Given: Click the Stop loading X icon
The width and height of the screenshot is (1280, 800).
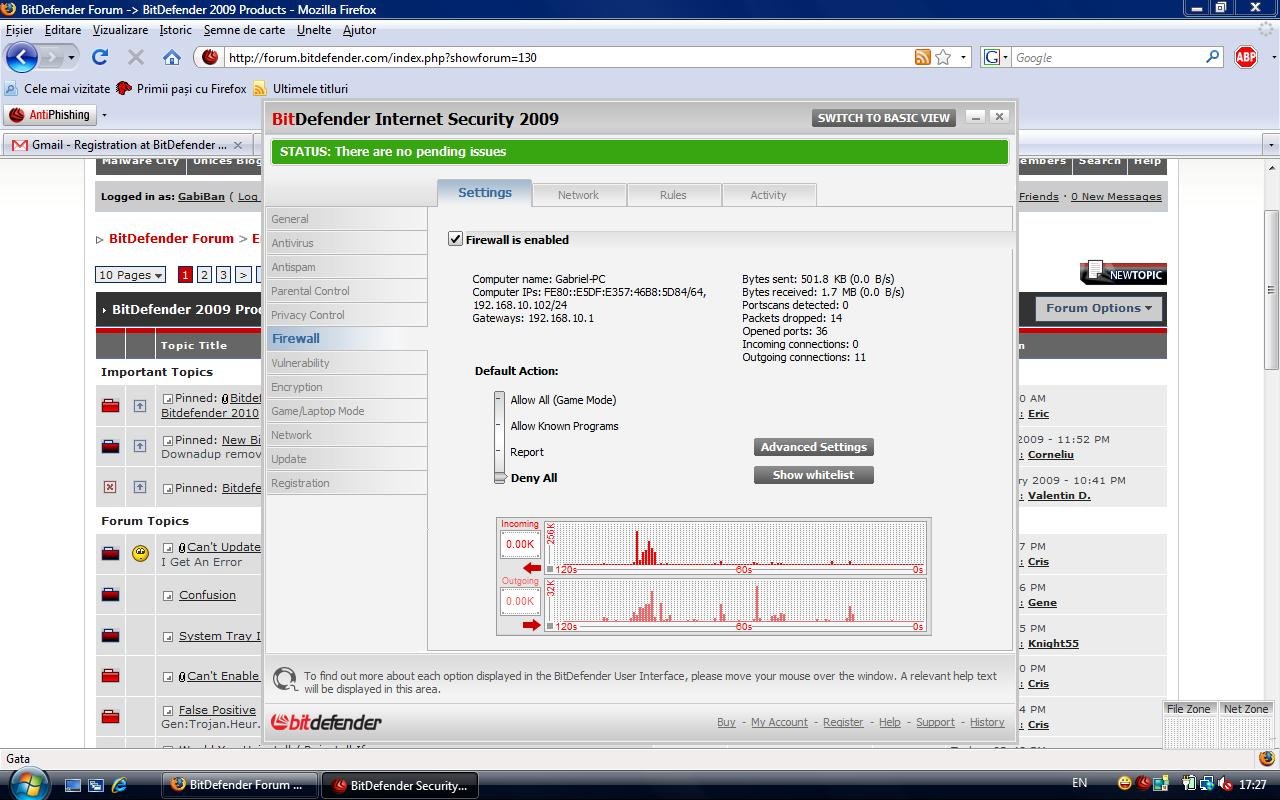Looking at the screenshot, I should 136,57.
